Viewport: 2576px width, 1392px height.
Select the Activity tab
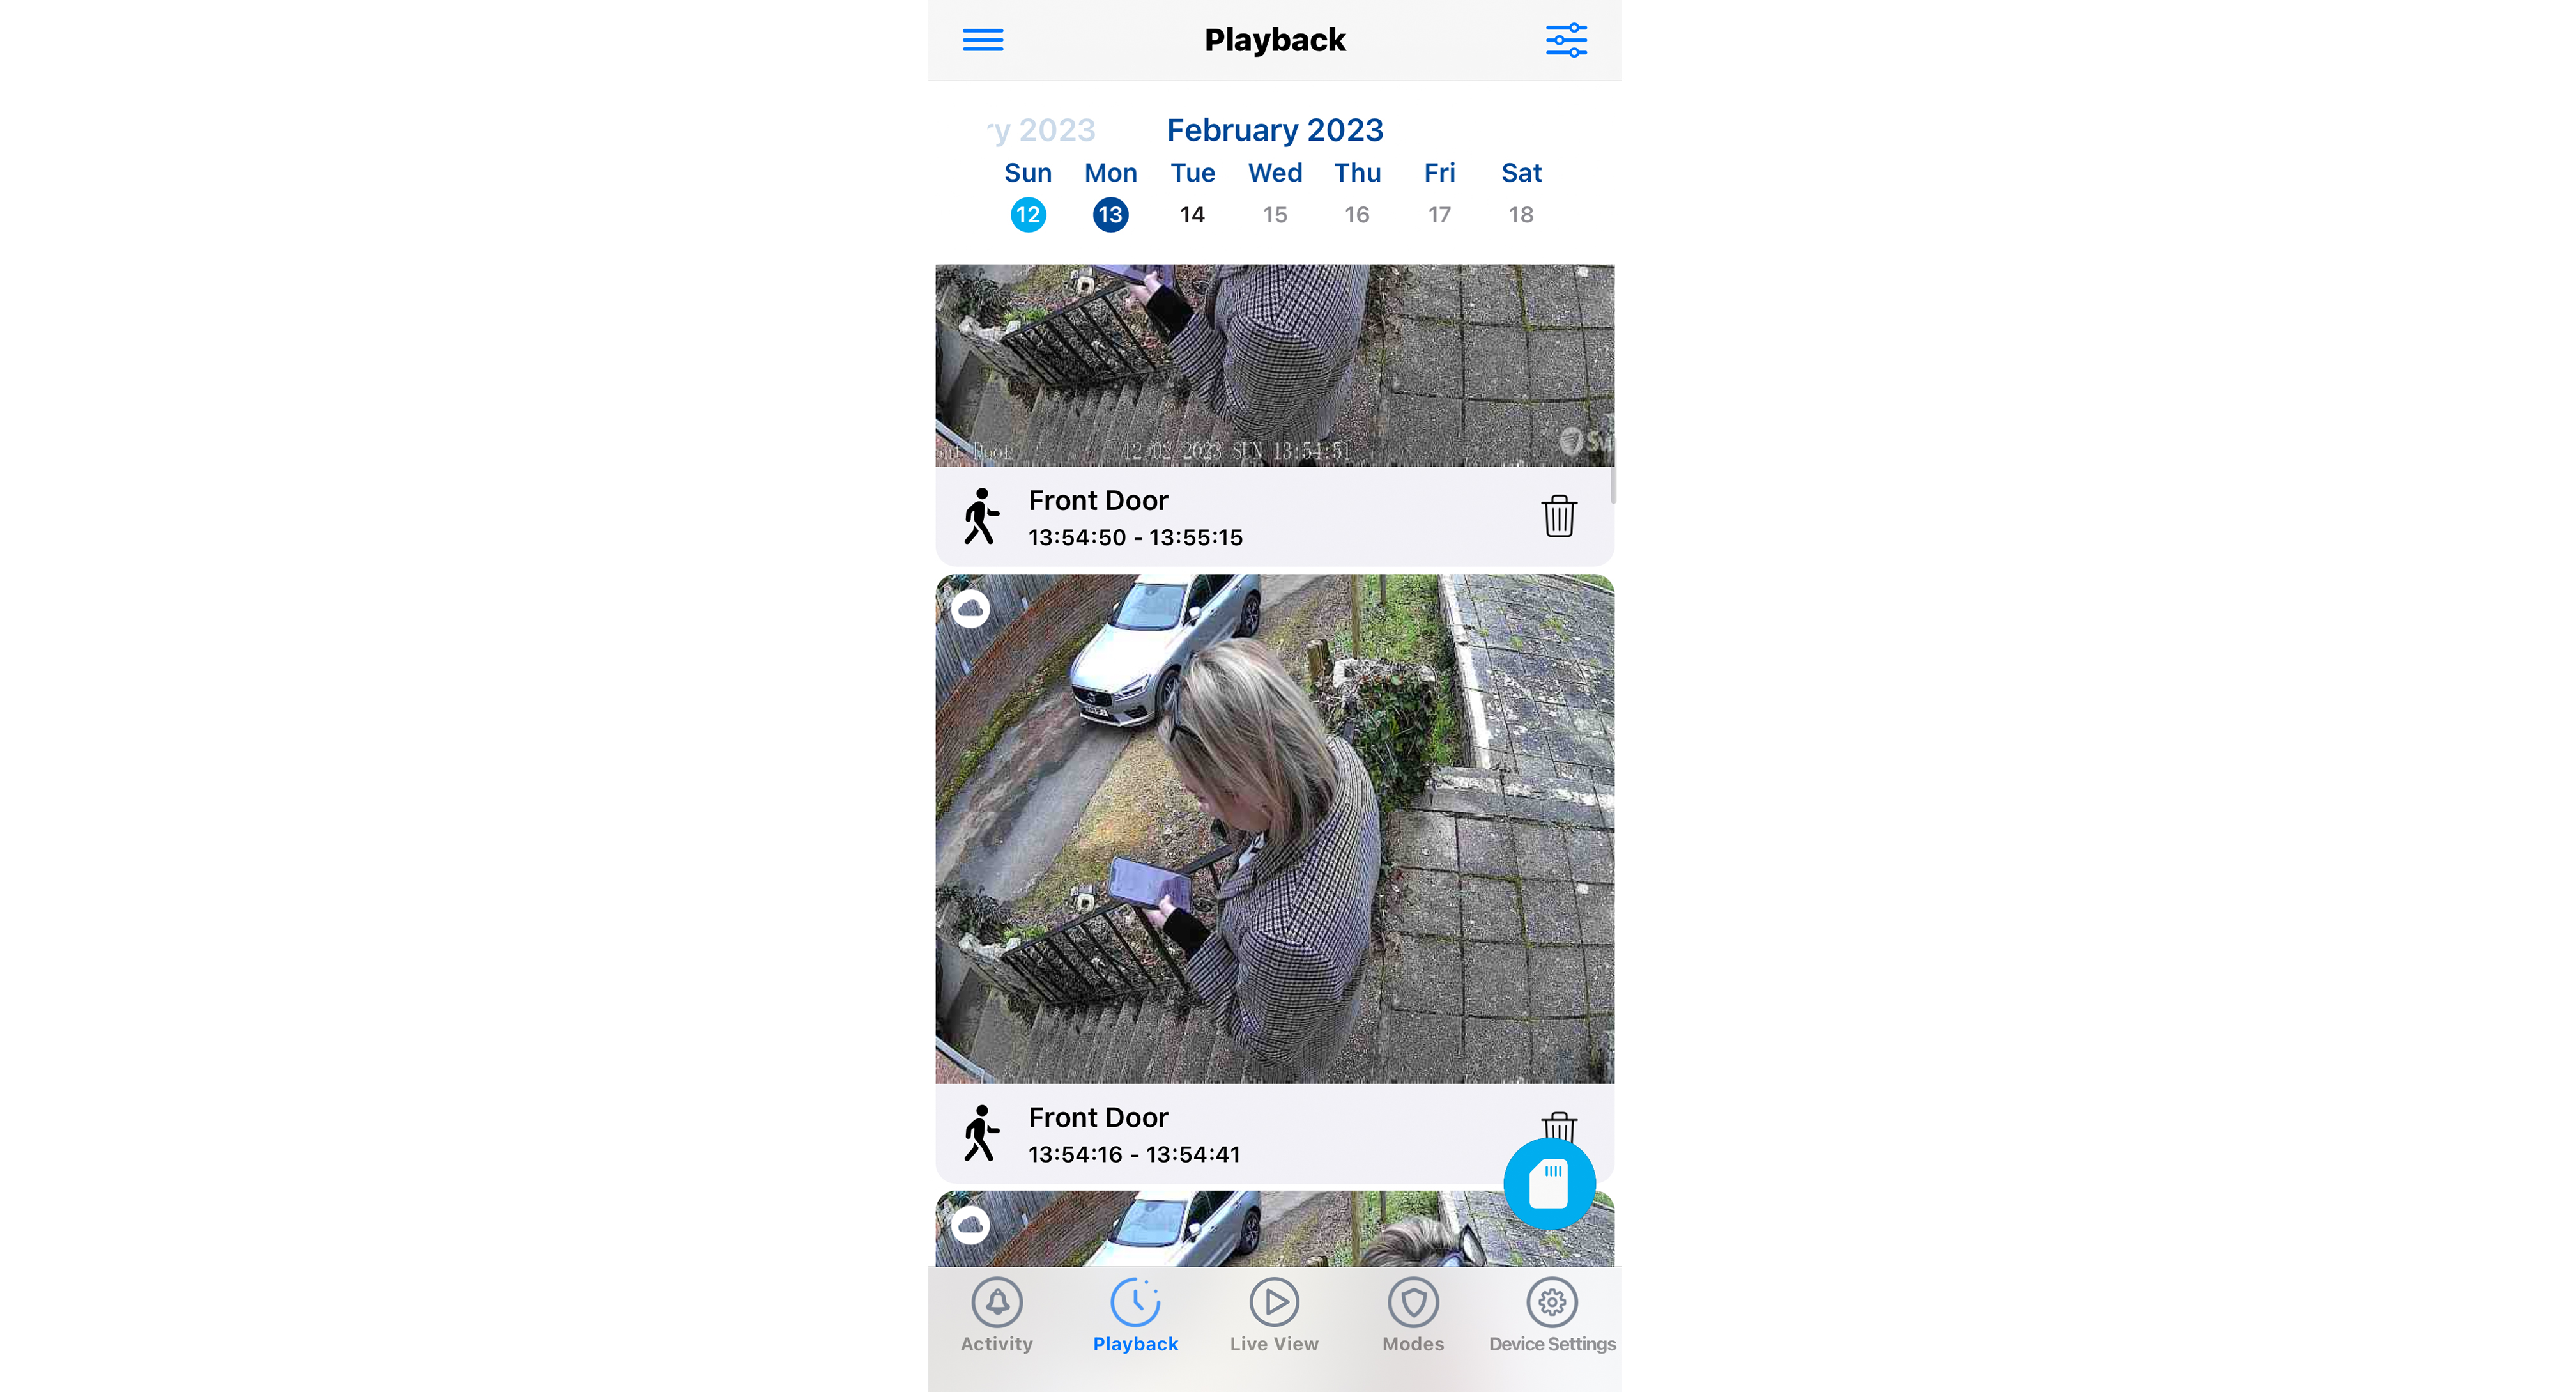pyautogui.click(x=995, y=1320)
